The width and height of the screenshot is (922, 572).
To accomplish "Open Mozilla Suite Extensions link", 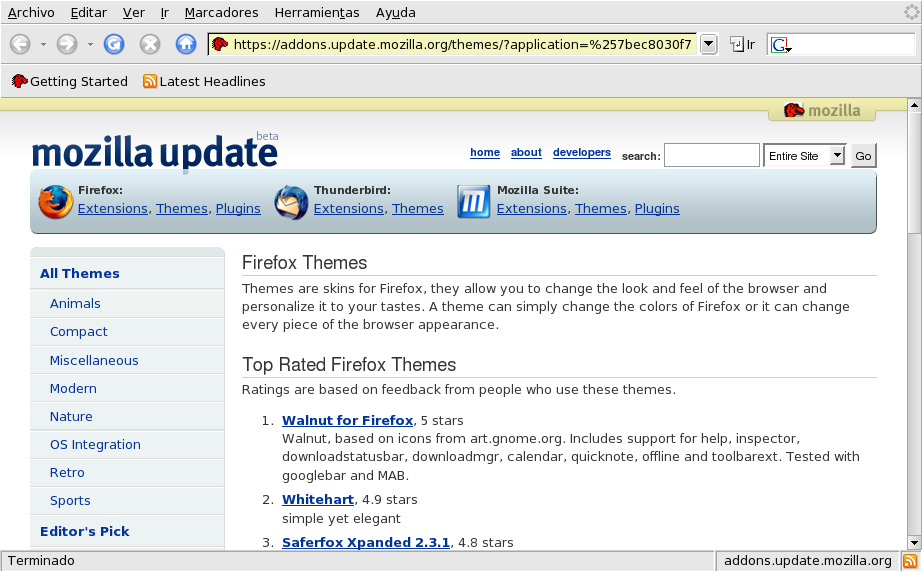I will point(532,209).
